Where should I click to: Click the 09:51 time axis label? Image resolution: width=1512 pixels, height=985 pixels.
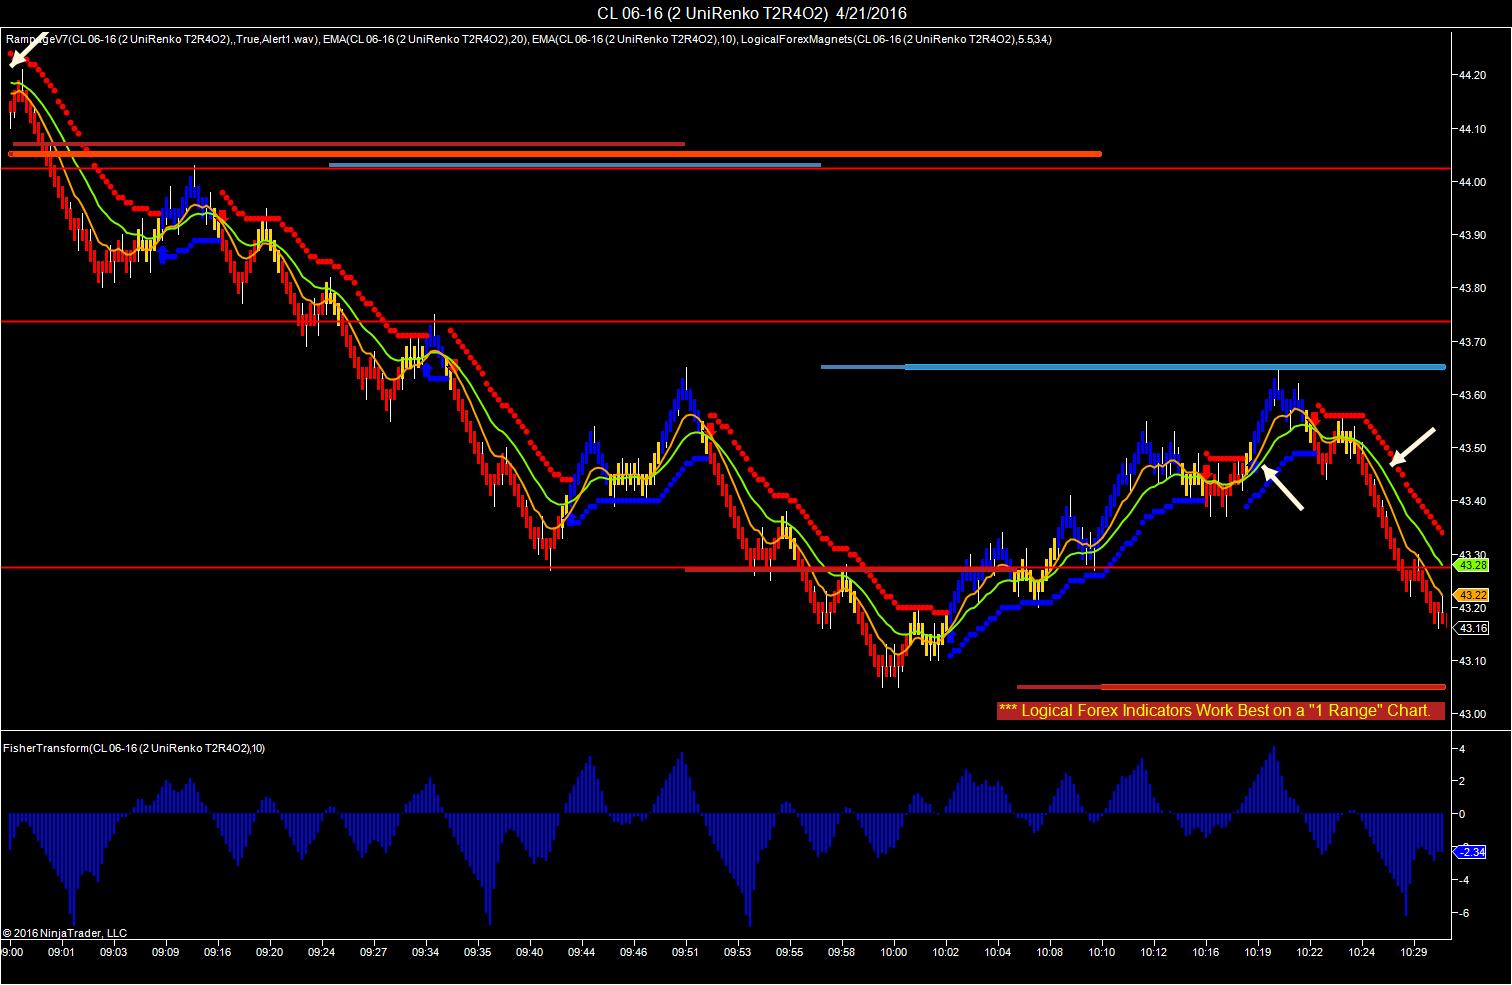685,953
